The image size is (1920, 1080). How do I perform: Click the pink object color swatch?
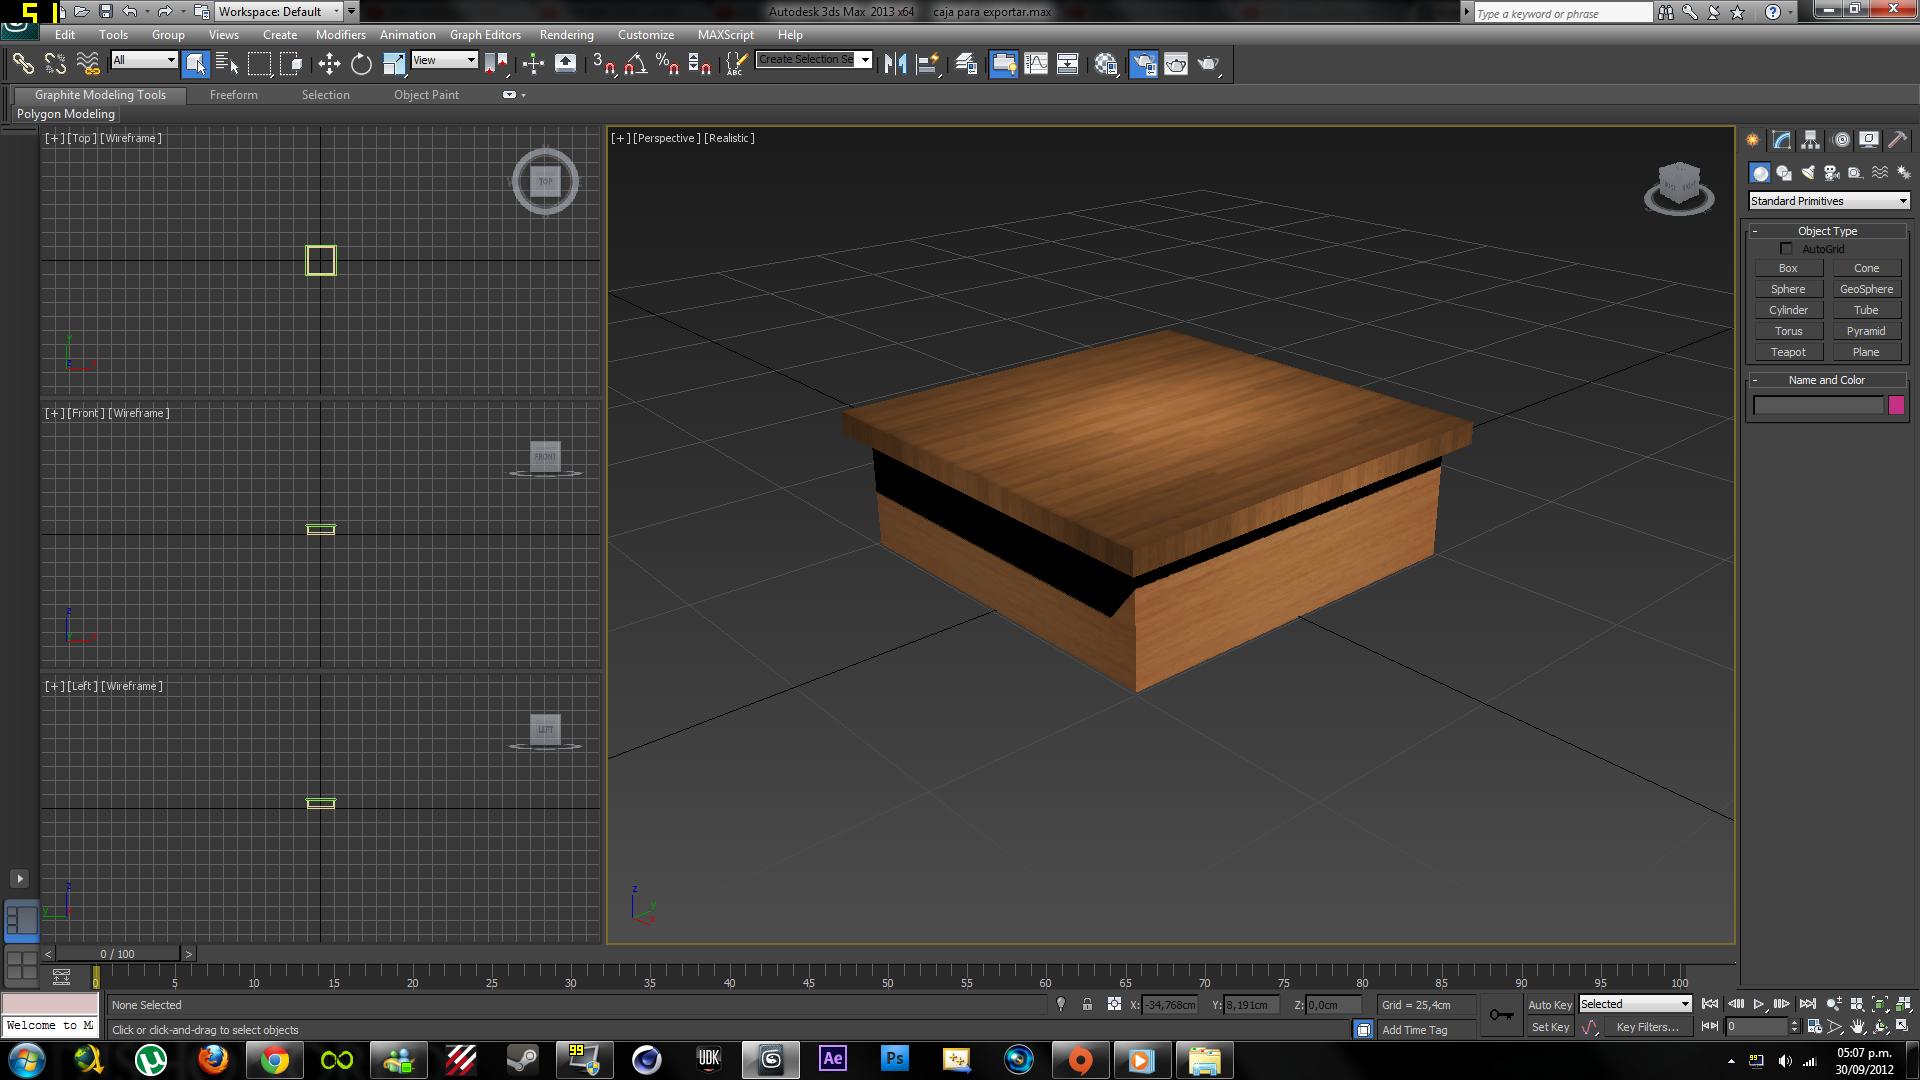click(x=1896, y=405)
